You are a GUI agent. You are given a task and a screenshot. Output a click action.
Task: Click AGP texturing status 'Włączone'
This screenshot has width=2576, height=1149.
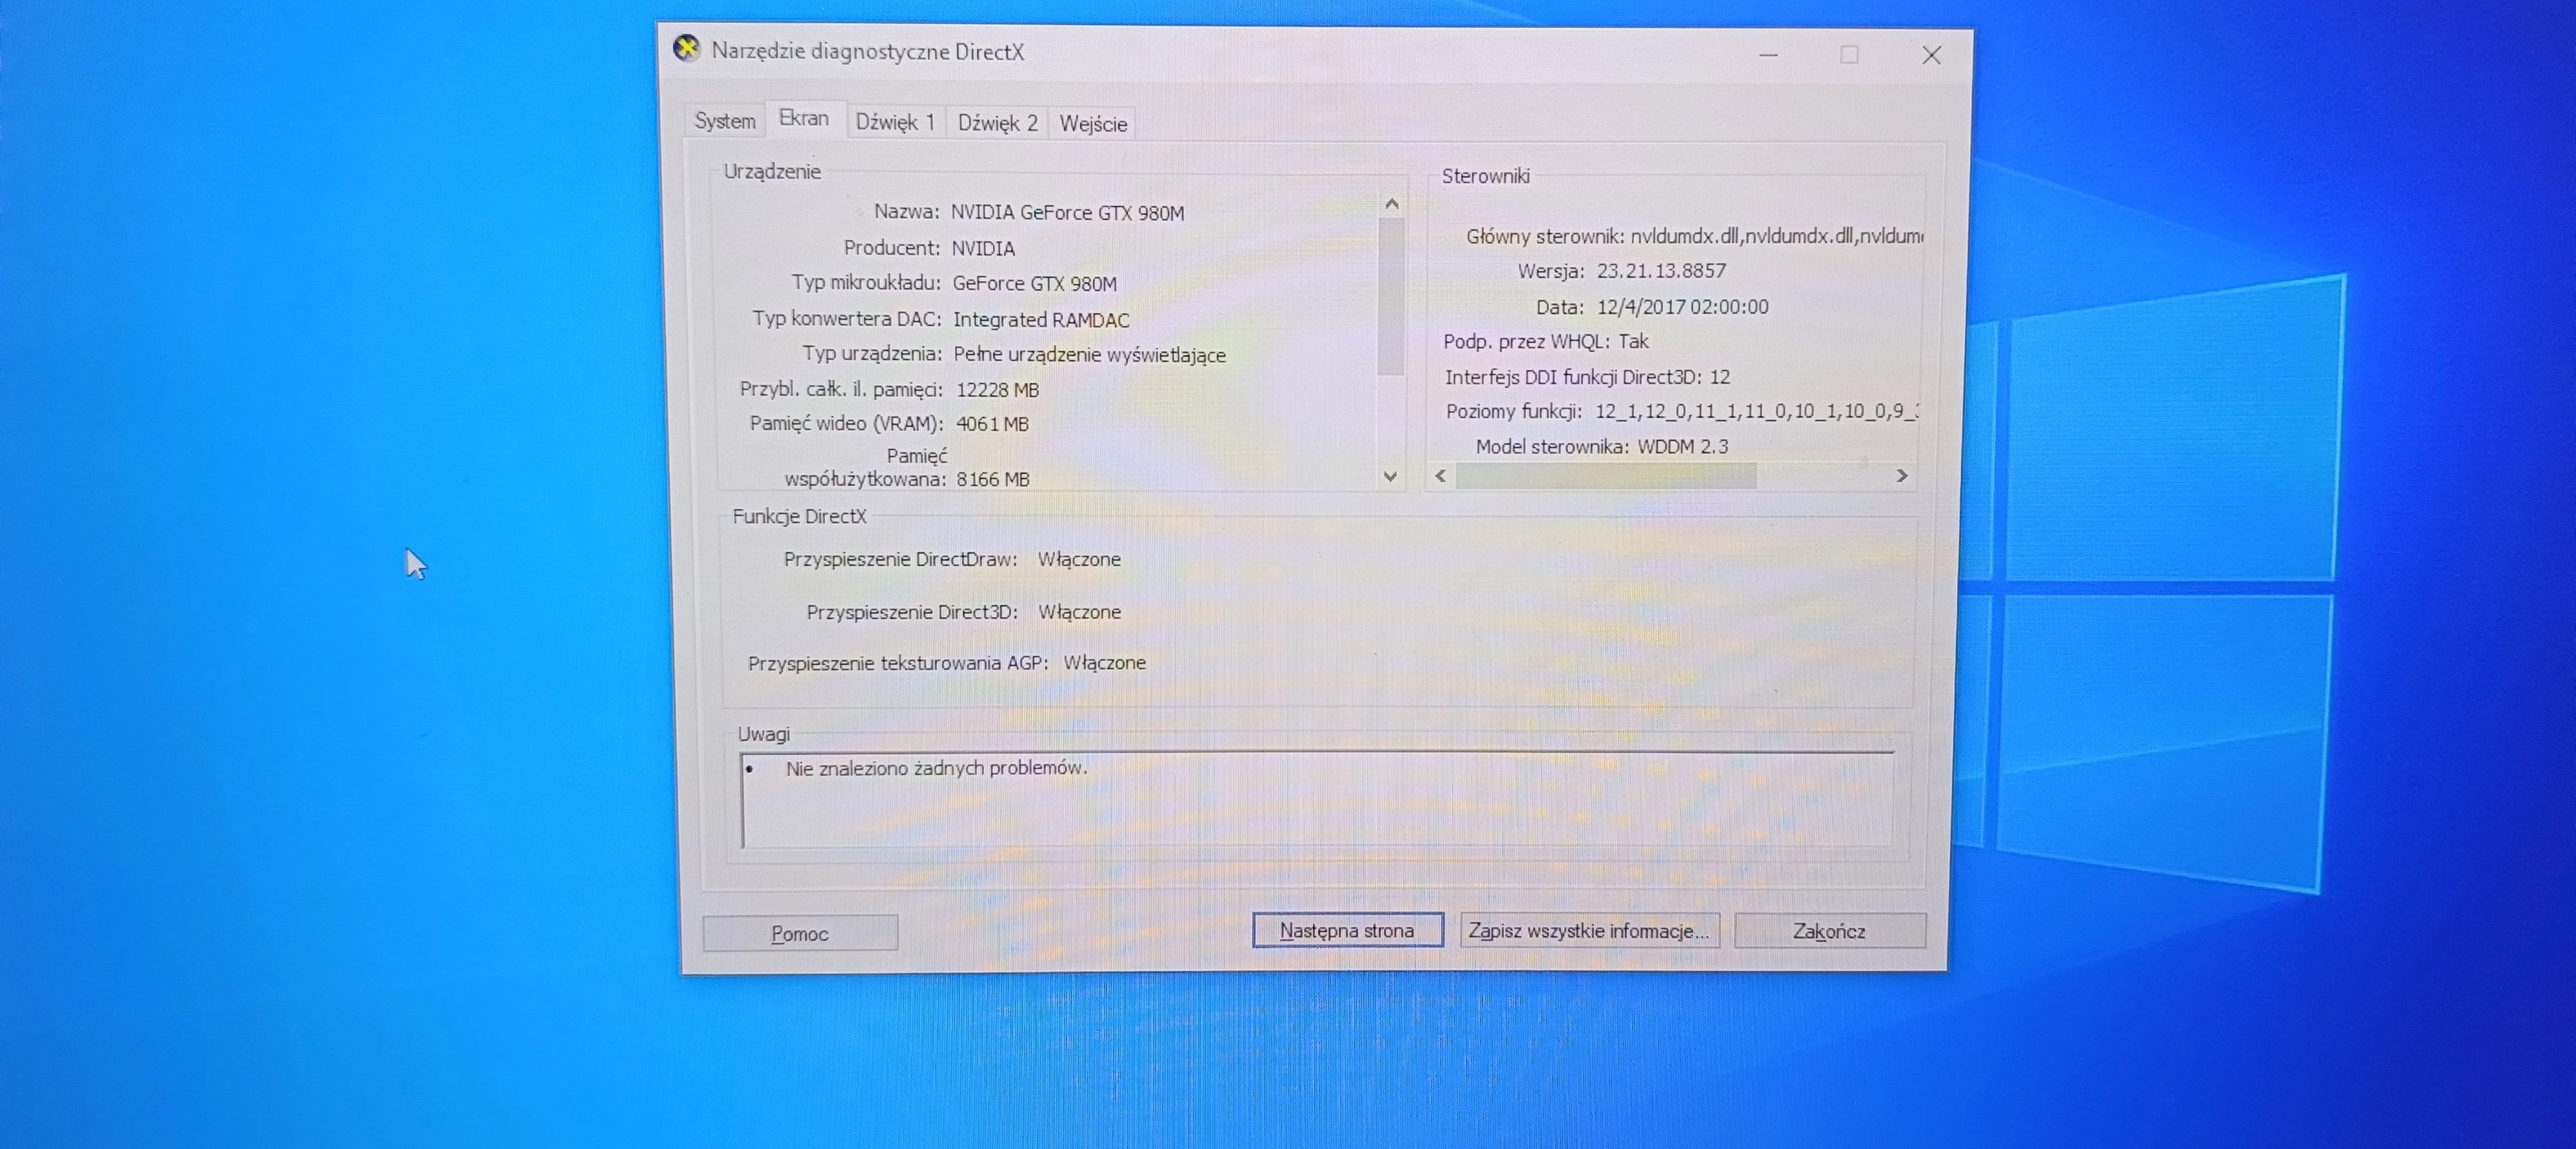pyautogui.click(x=1104, y=663)
